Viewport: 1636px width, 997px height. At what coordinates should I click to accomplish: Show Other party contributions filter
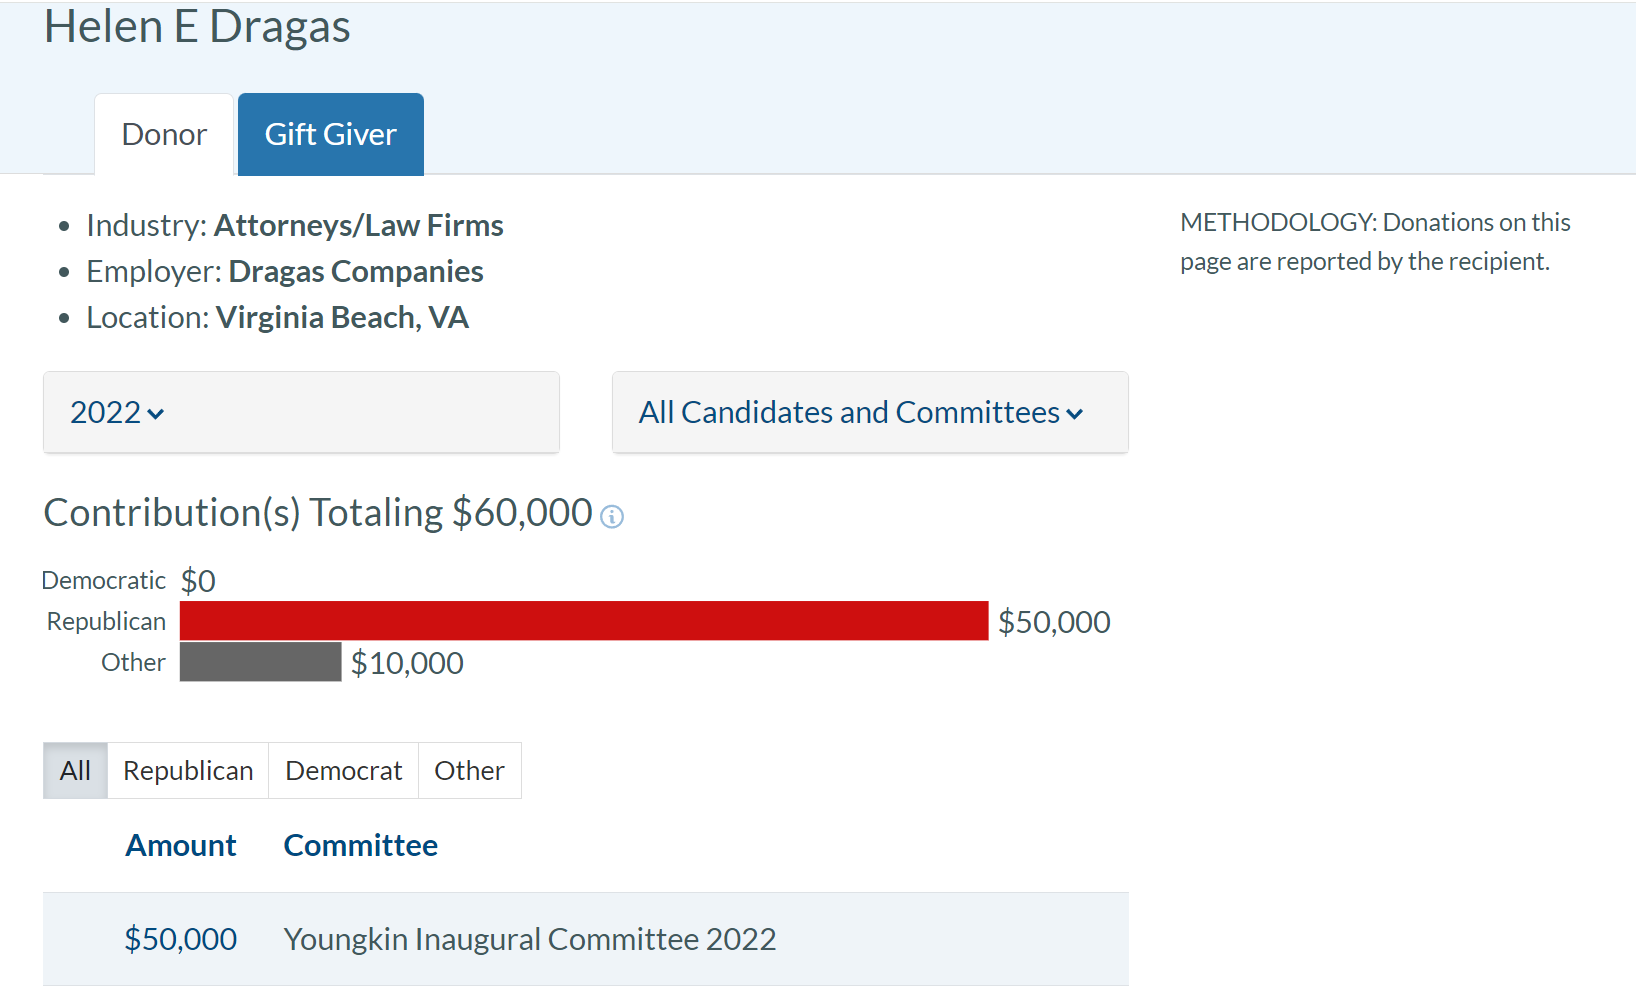(469, 770)
